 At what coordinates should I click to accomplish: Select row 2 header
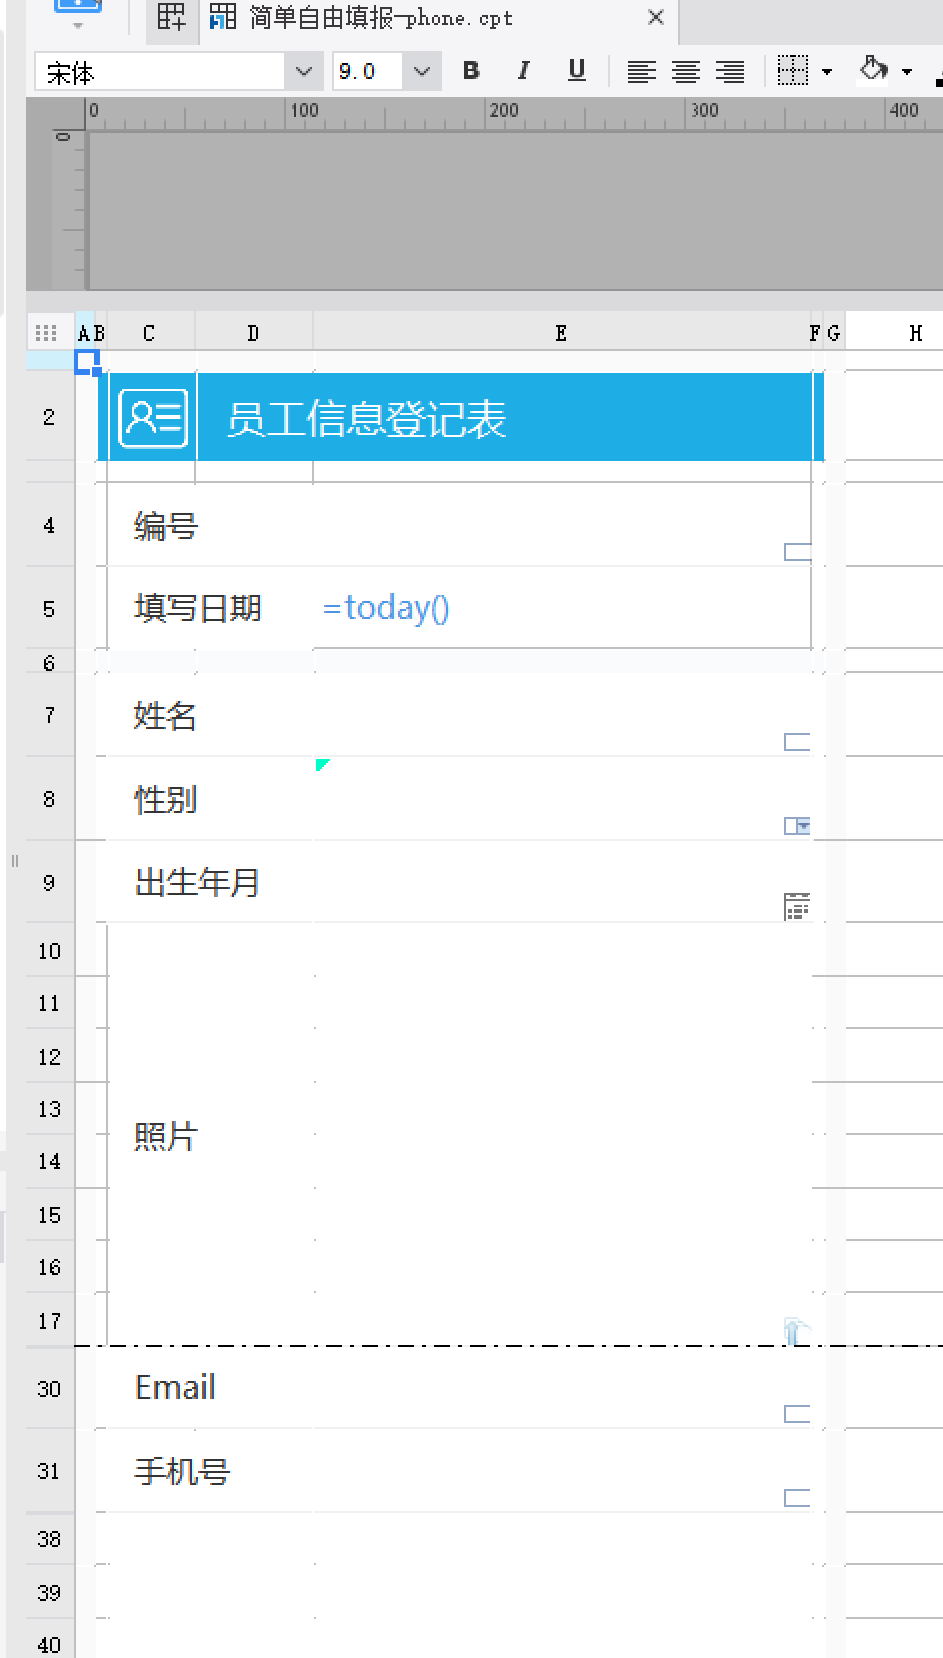(x=49, y=417)
